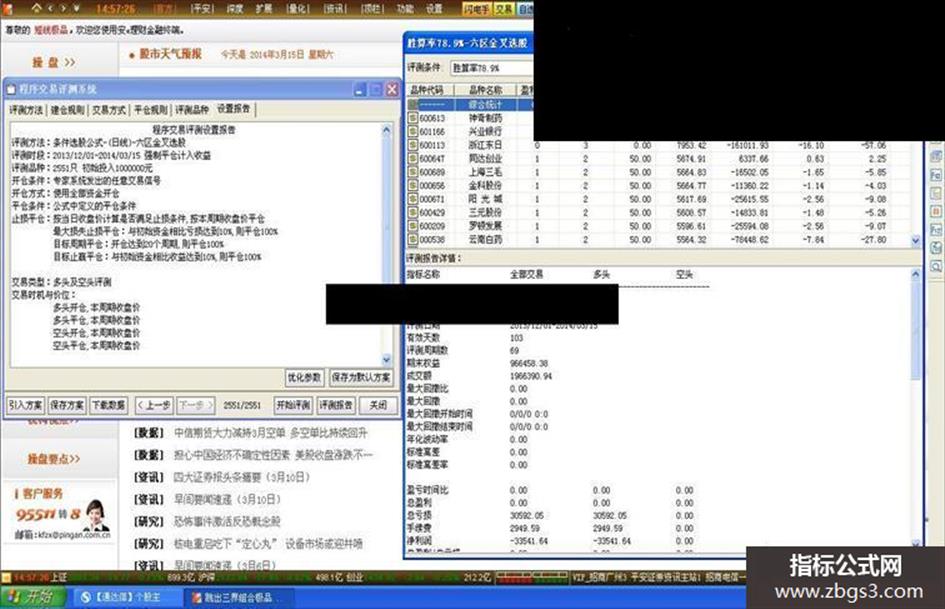Open the 评测品种 tab
The width and height of the screenshot is (945, 609).
coord(192,110)
